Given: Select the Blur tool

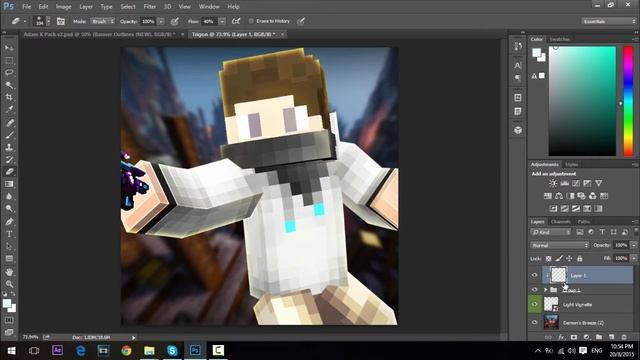Looking at the screenshot, I should (x=9, y=196).
